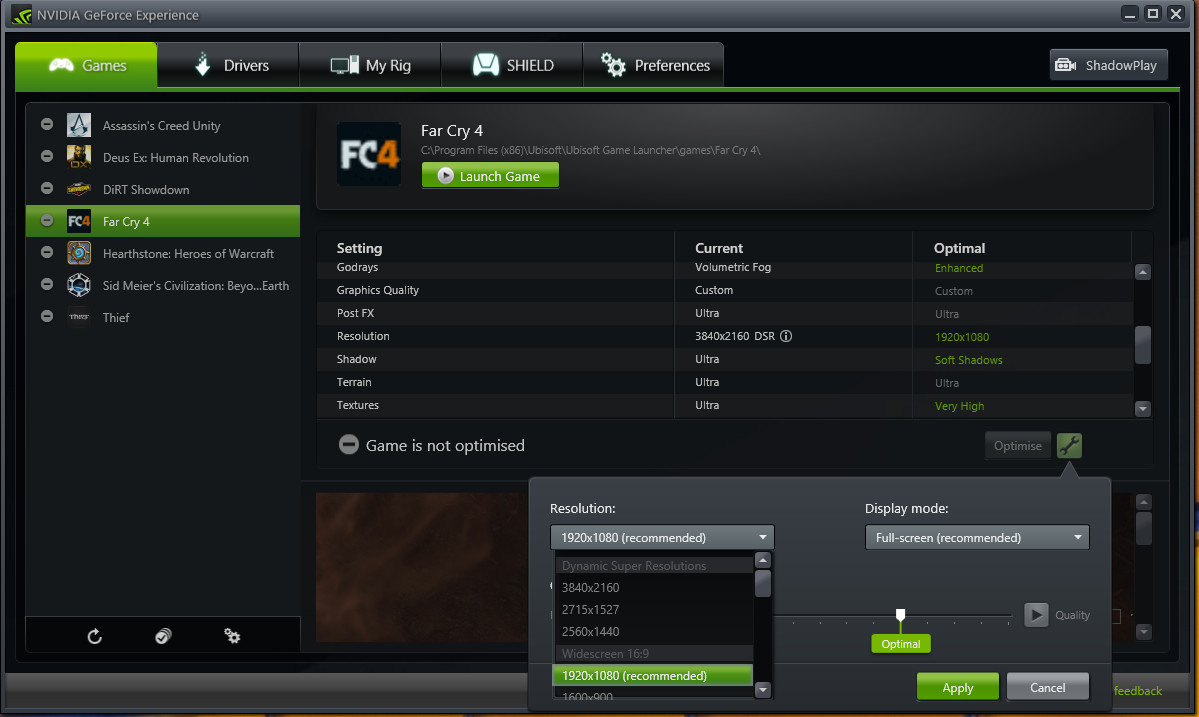
Task: Click the Deus Ex: Human Revolution icon
Action: 79,157
